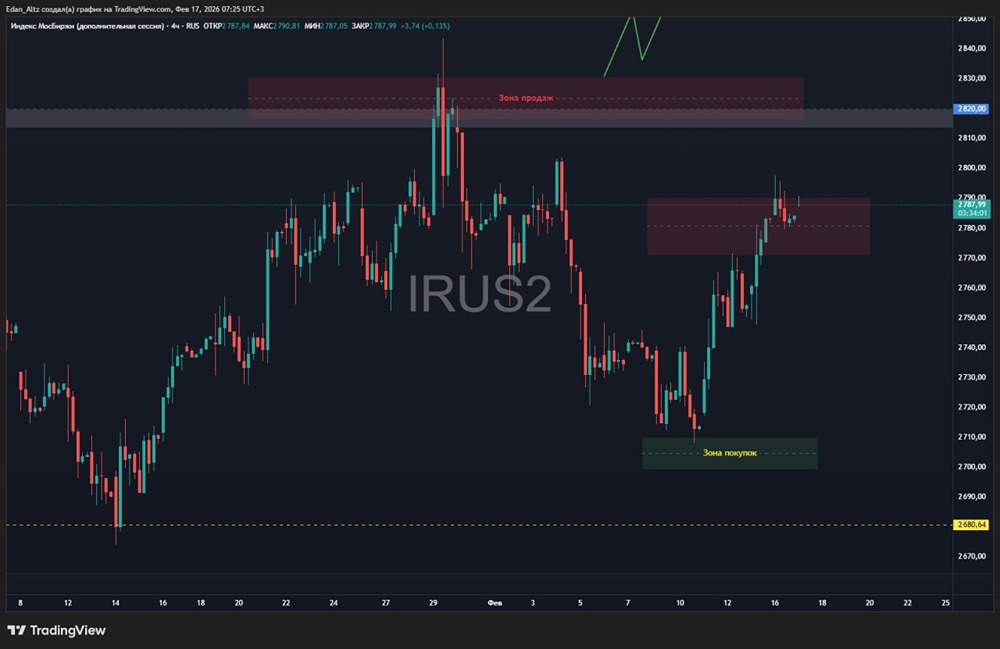Click the МИН value 2787,05
Image resolution: width=1000 pixels, height=649 pixels.
(334, 26)
